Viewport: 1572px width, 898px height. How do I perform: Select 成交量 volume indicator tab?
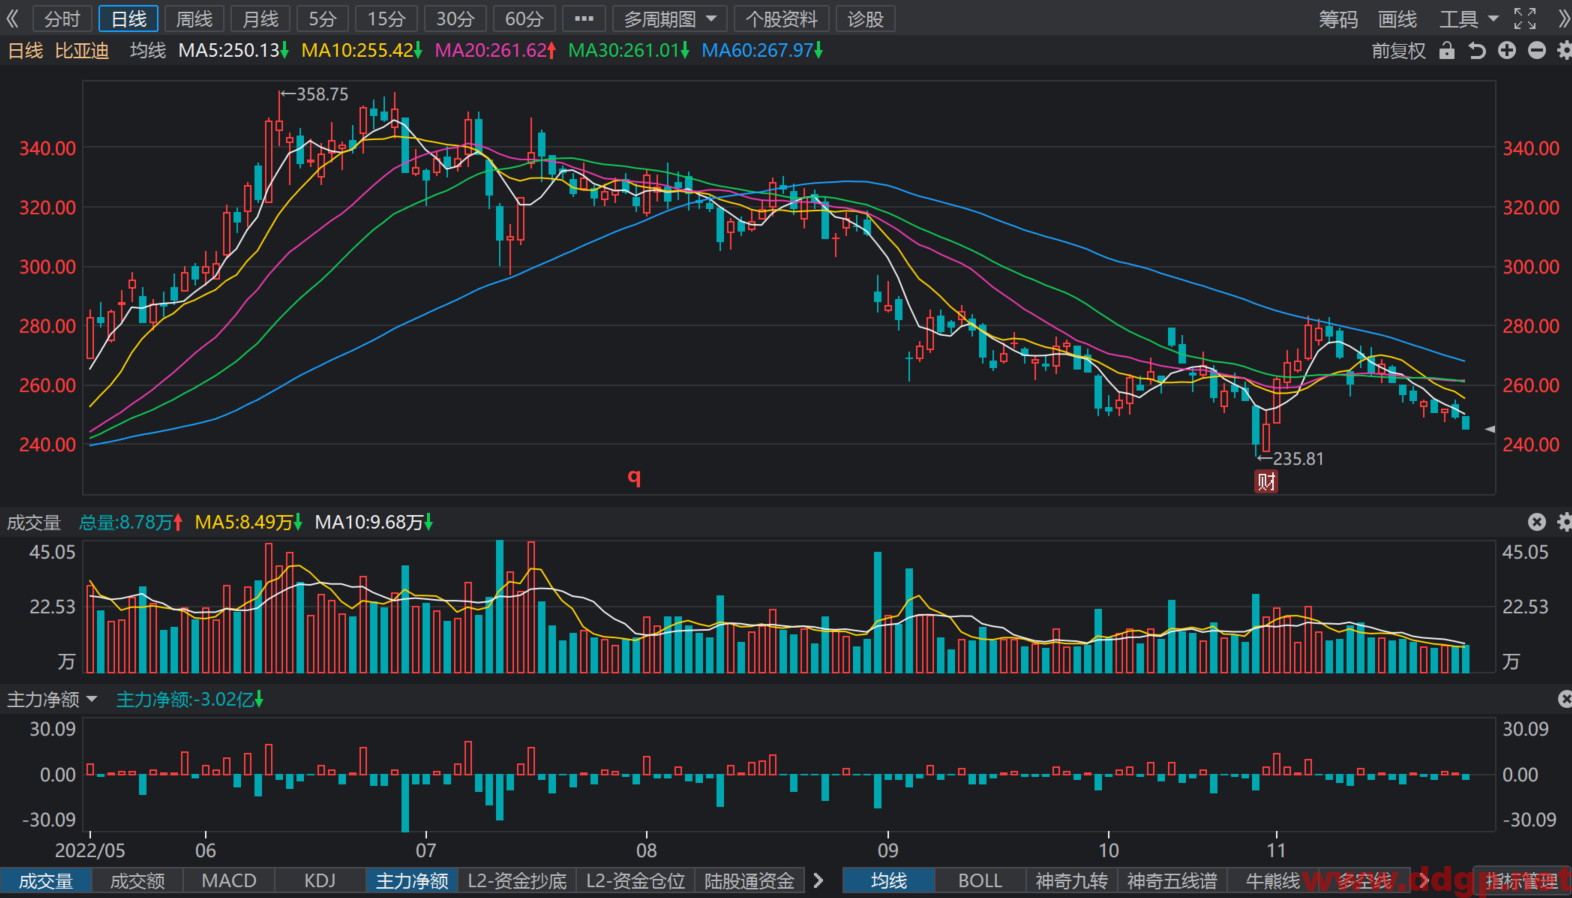click(x=46, y=881)
